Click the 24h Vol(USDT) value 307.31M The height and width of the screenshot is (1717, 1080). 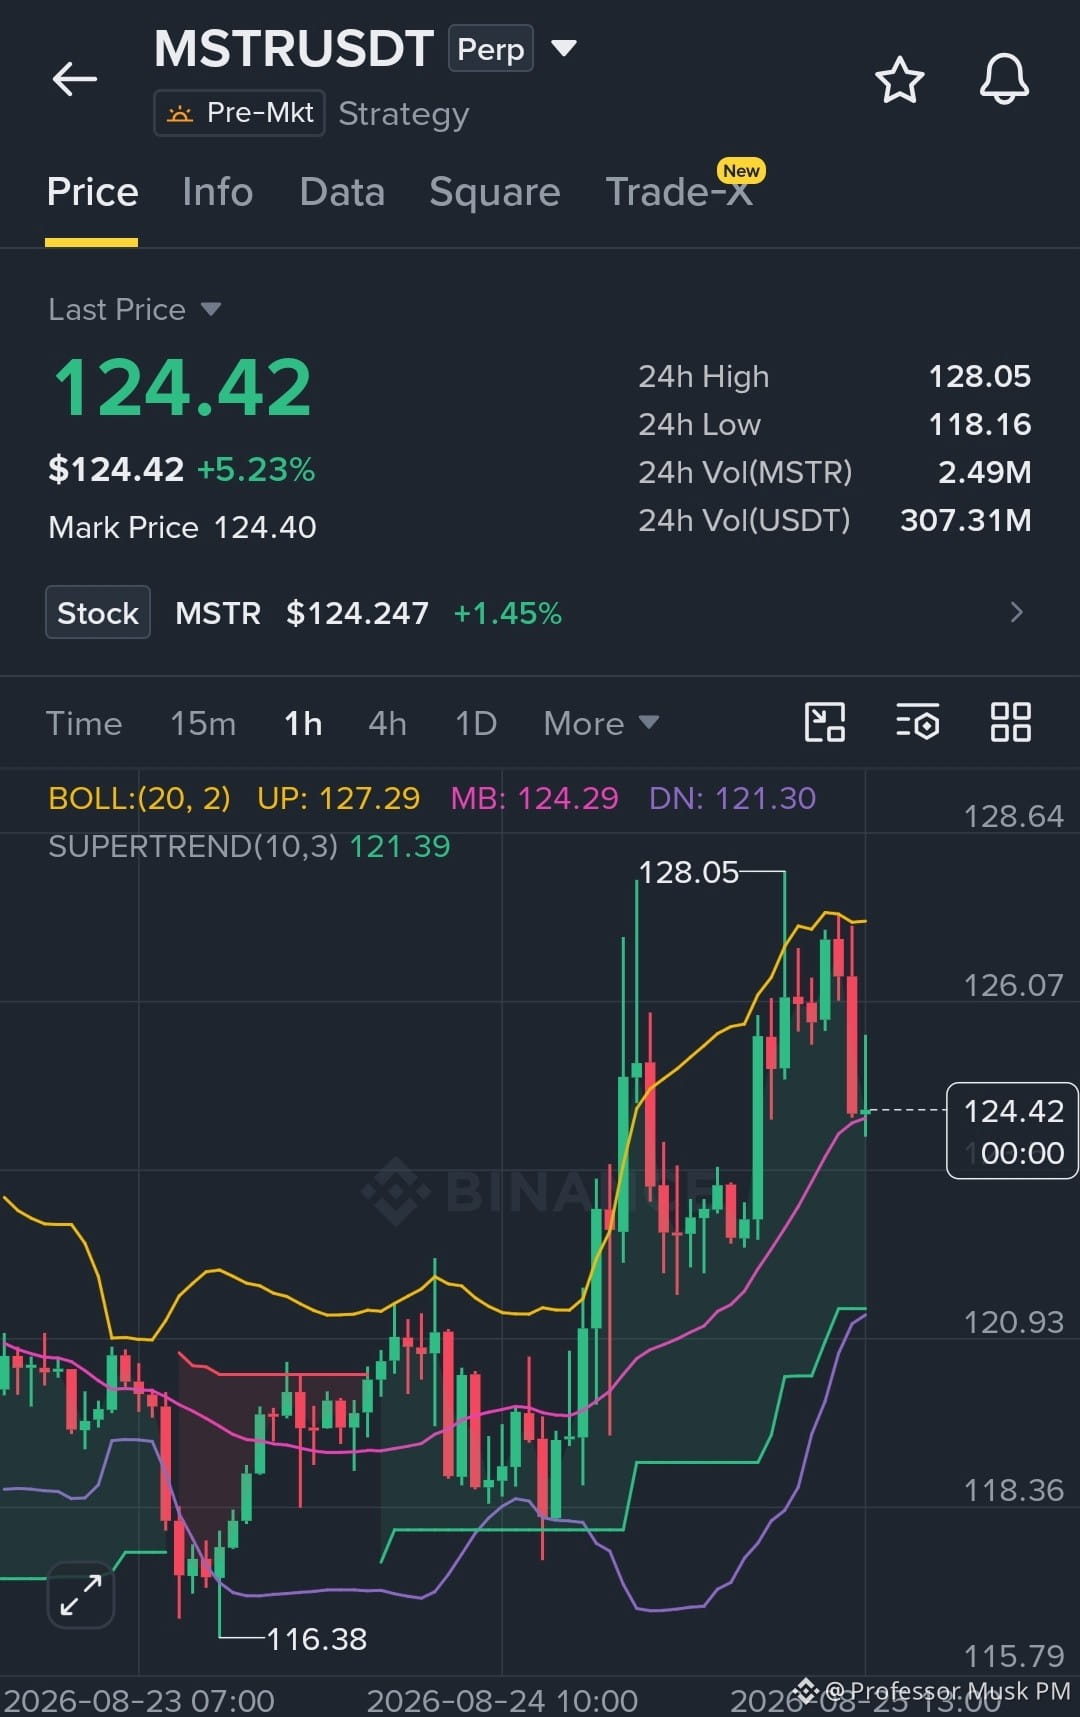(965, 520)
